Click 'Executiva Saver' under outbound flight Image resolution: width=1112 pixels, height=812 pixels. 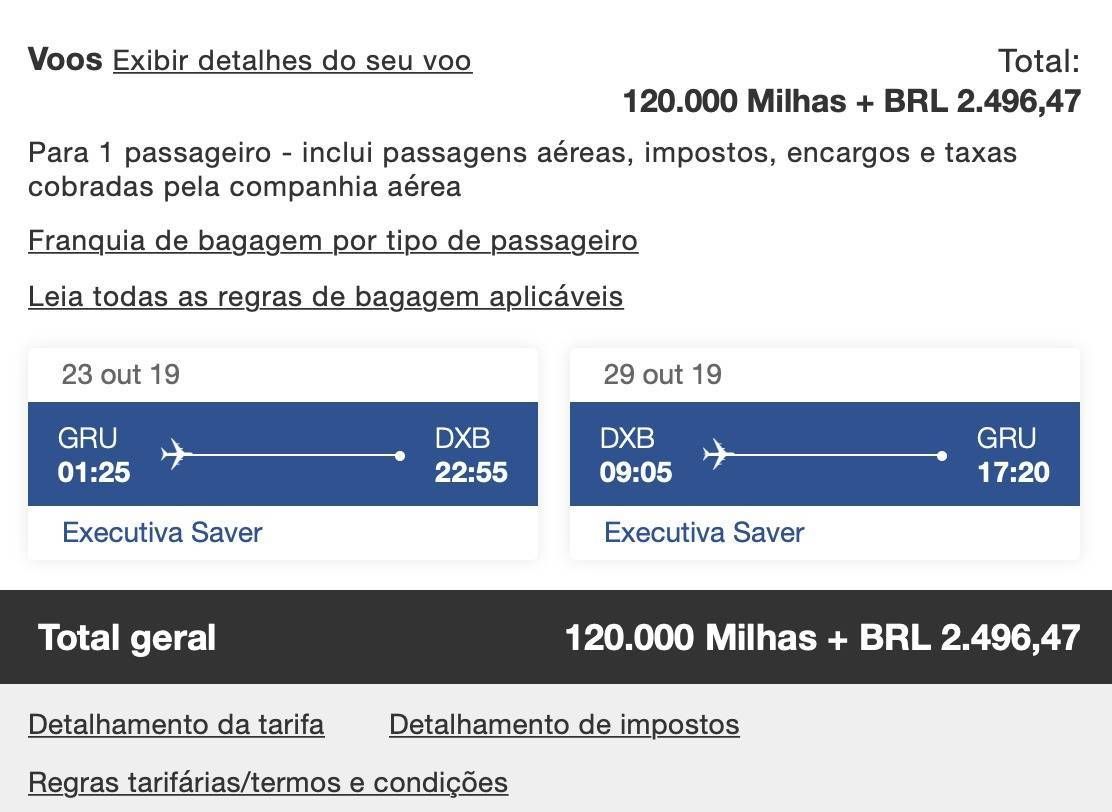(x=162, y=533)
